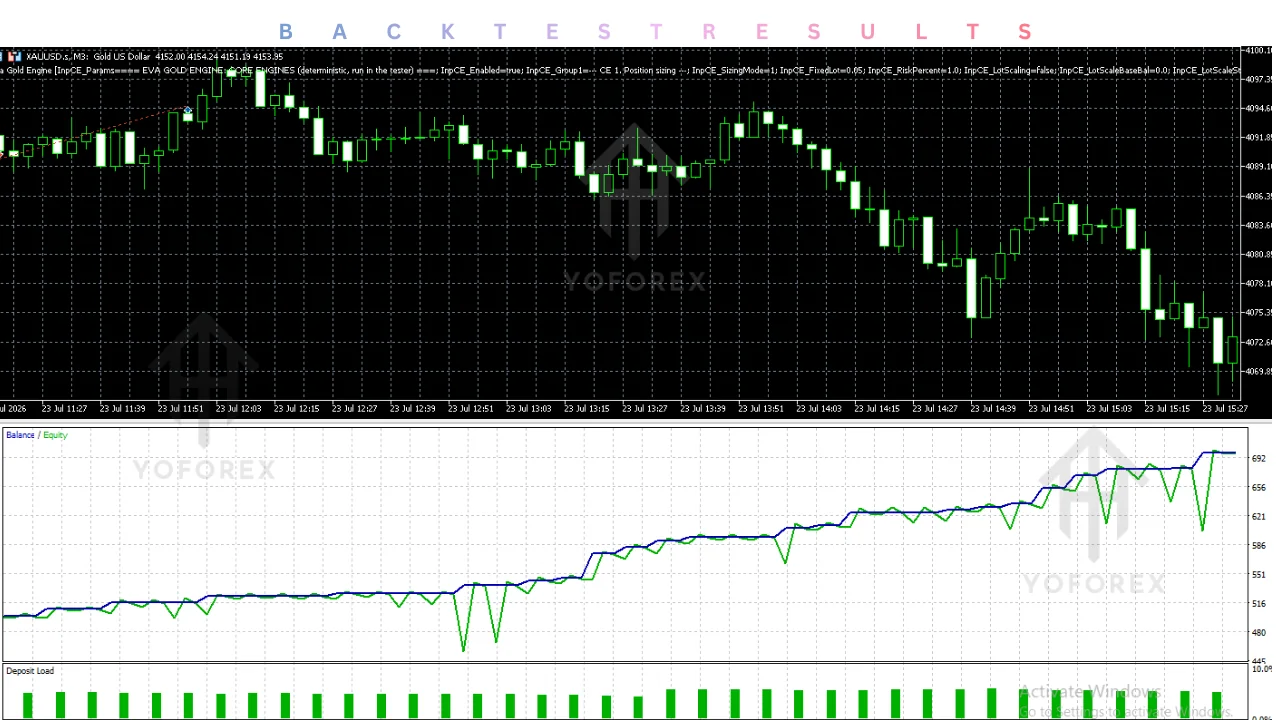The width and height of the screenshot is (1280, 720).
Task: Click the Balance legend label
Action: pyautogui.click(x=20, y=435)
